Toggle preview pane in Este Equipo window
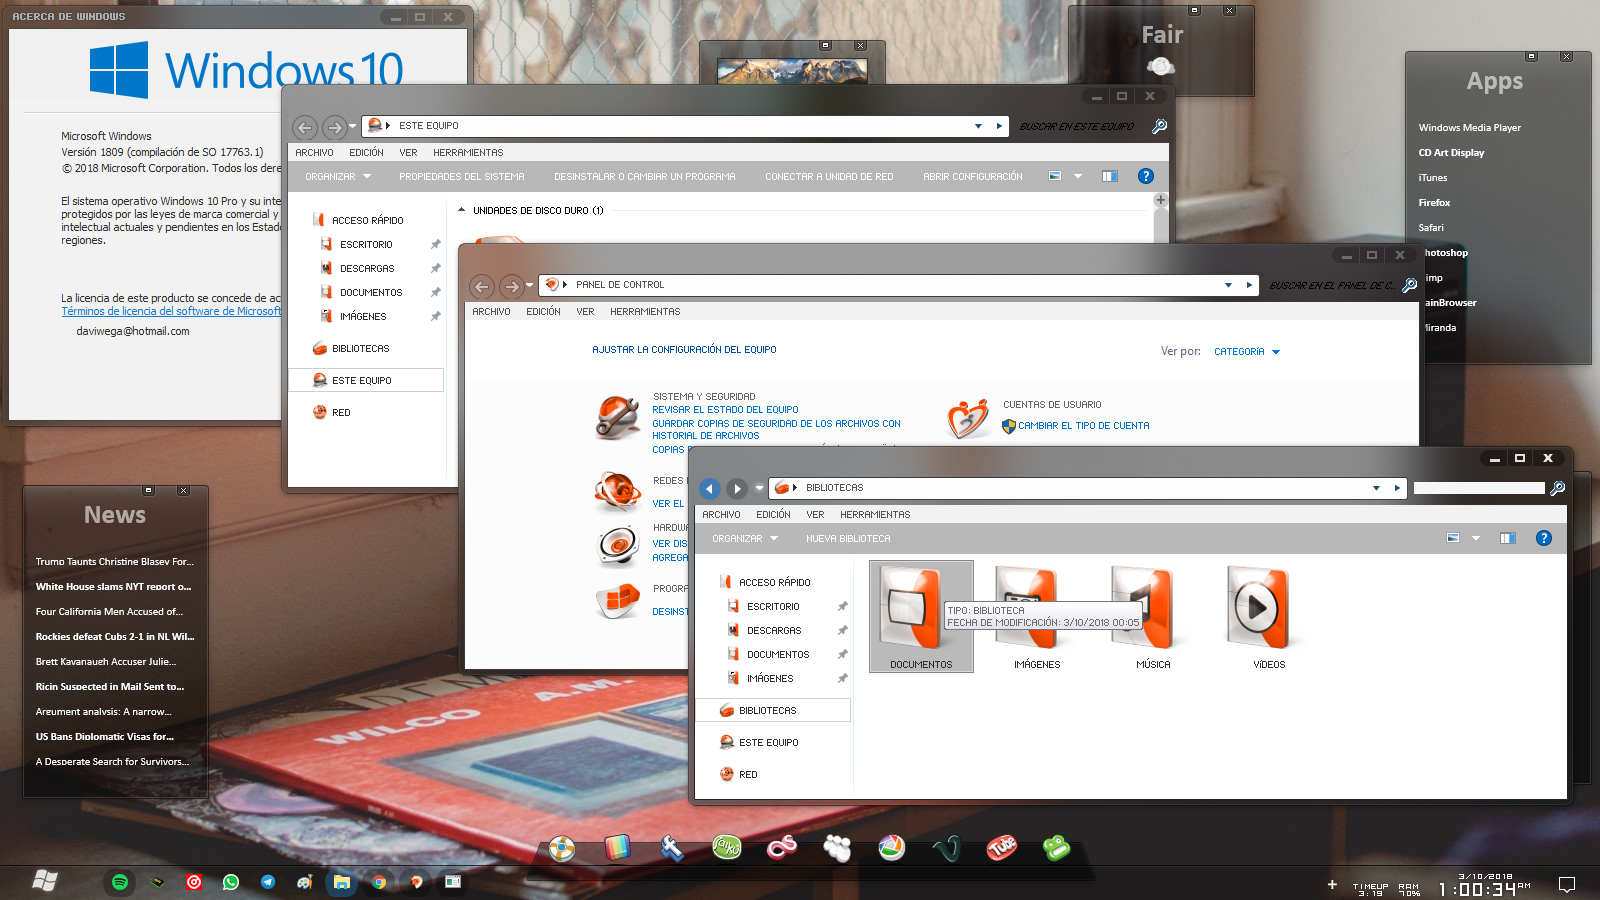 (1109, 176)
